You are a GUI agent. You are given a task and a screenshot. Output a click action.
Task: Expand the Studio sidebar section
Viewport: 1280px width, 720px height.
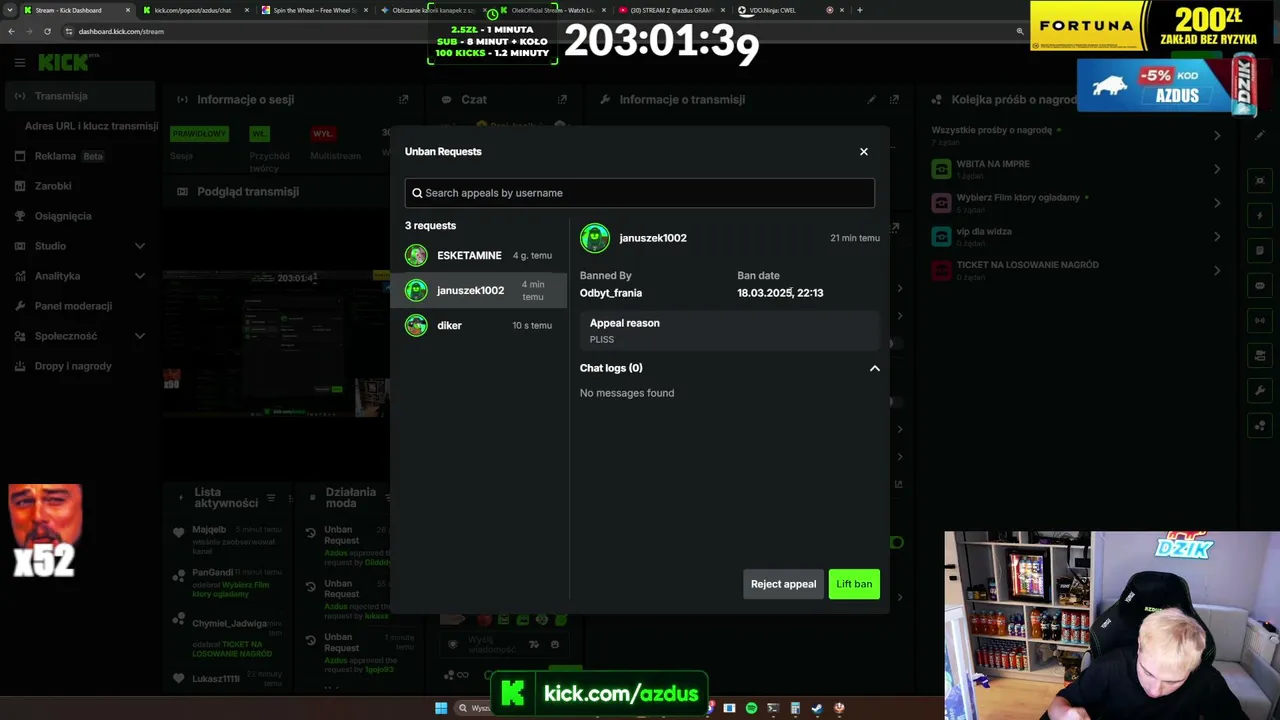(139, 246)
